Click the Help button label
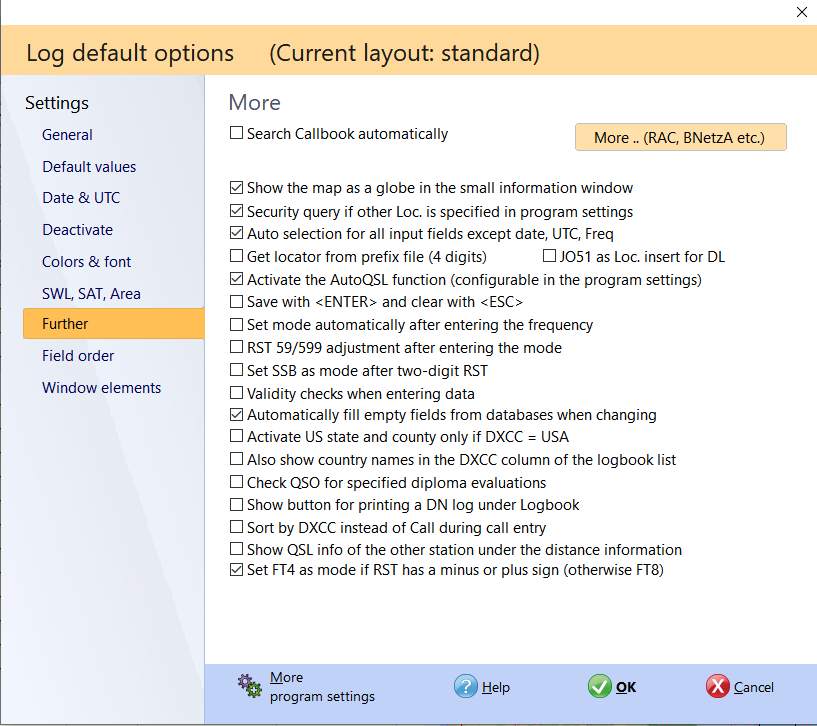The image size is (817, 726). point(496,687)
